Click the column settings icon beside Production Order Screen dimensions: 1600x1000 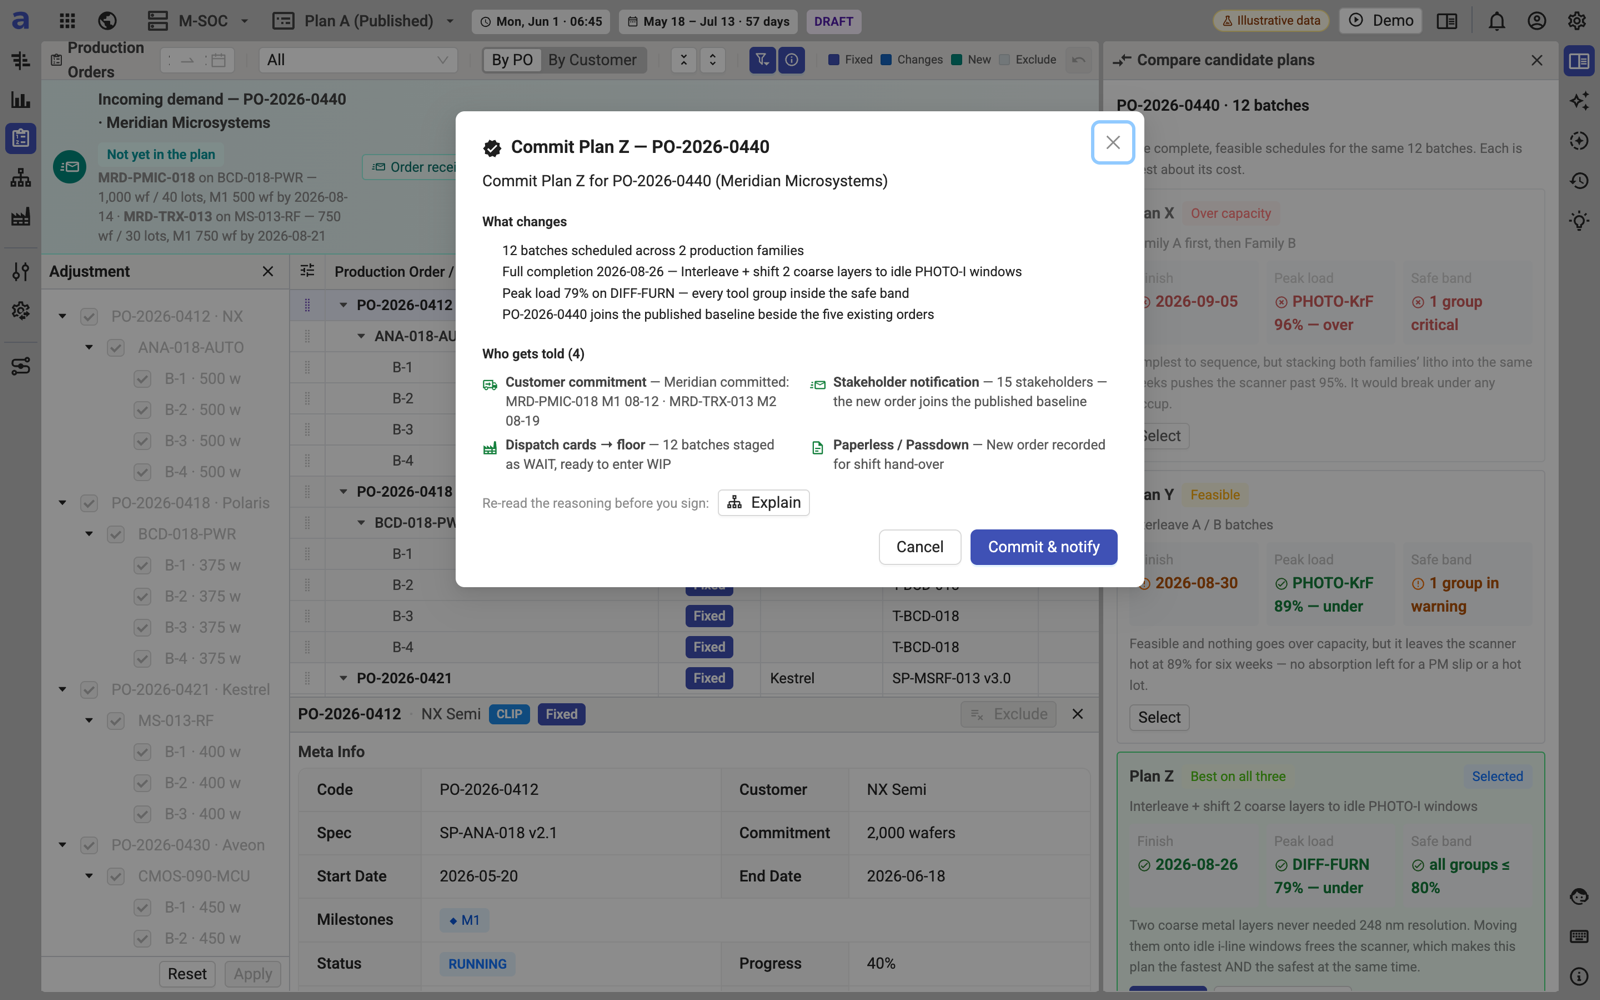pos(307,271)
